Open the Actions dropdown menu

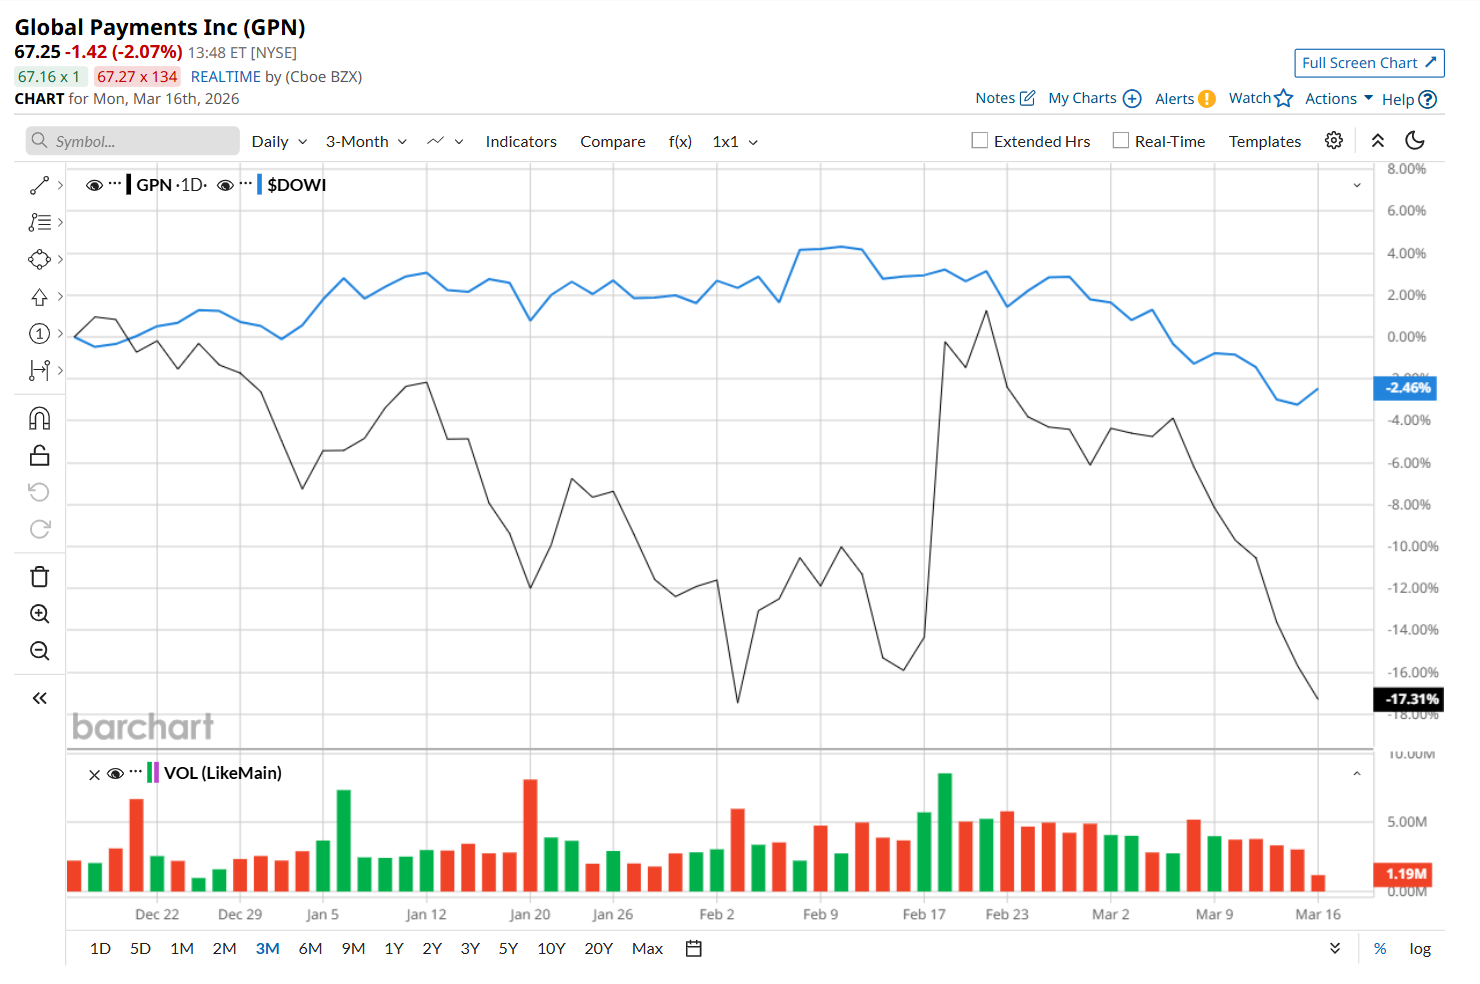pos(1339,98)
